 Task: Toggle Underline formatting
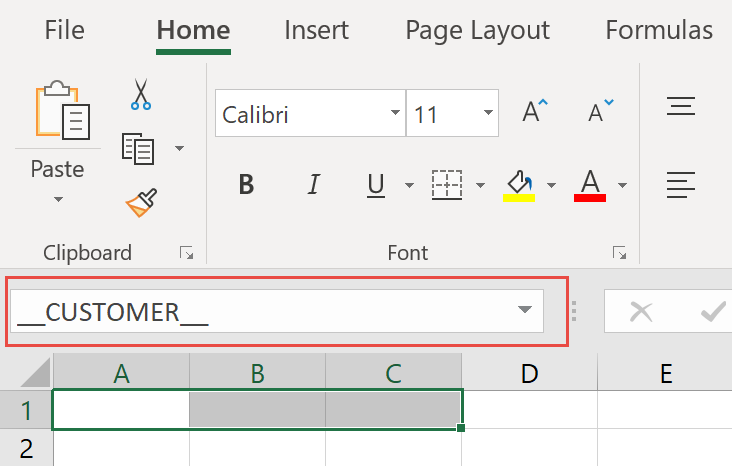click(376, 185)
